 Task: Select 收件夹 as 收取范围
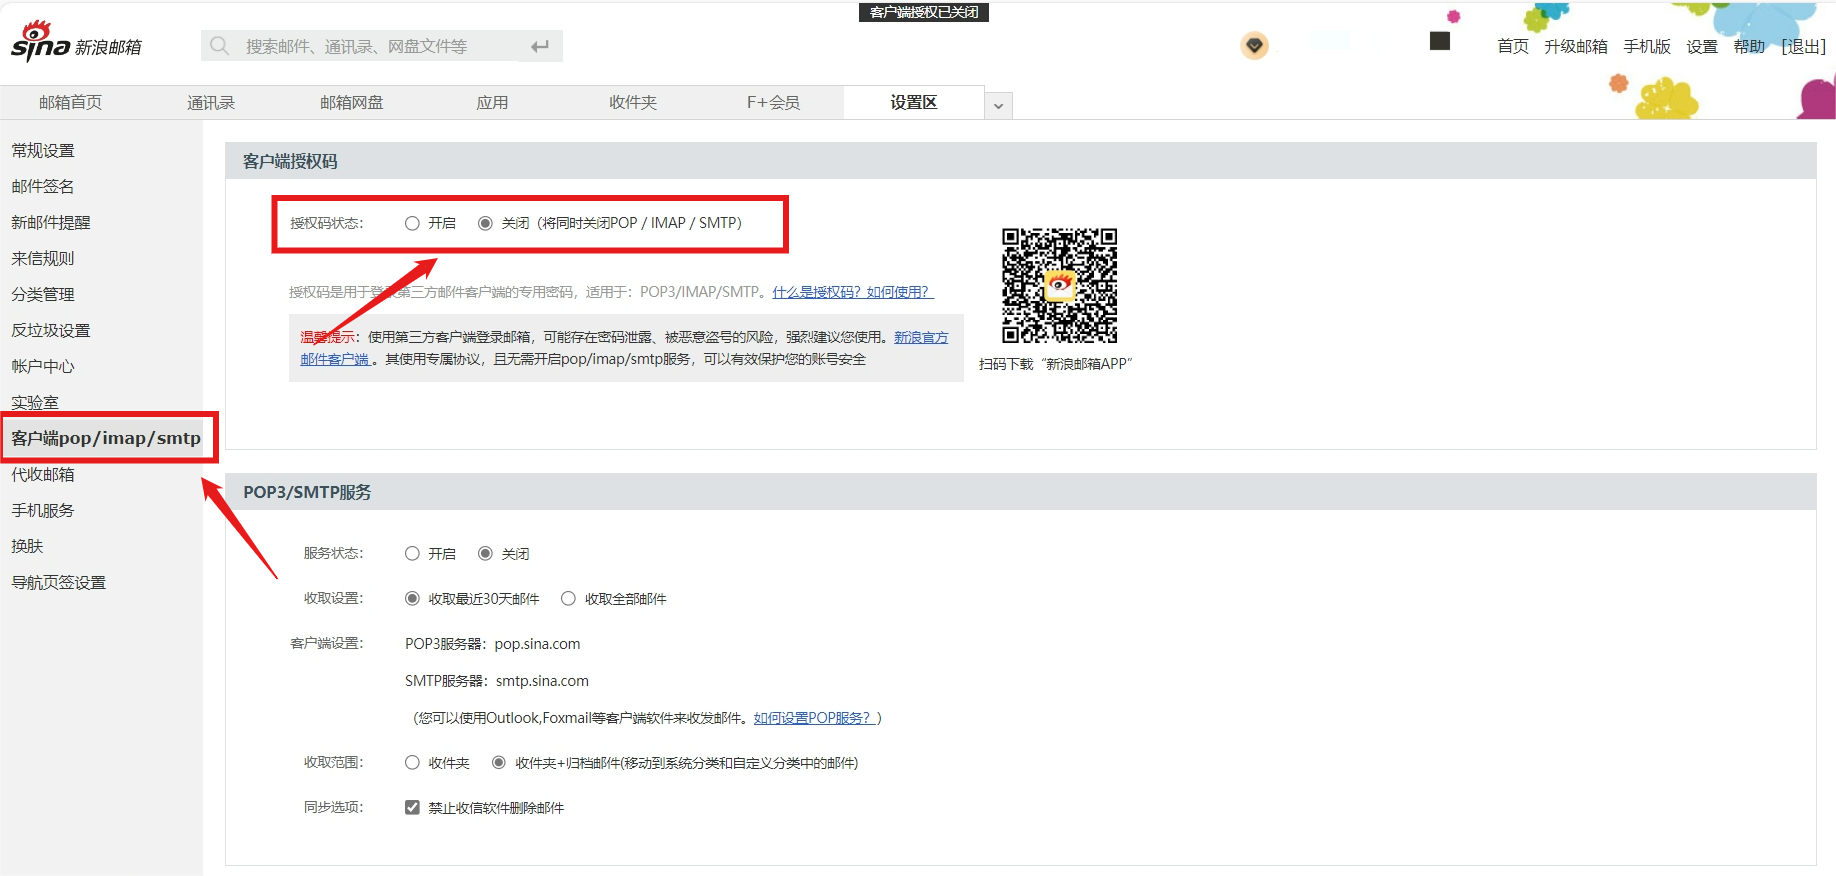pyautogui.click(x=412, y=762)
